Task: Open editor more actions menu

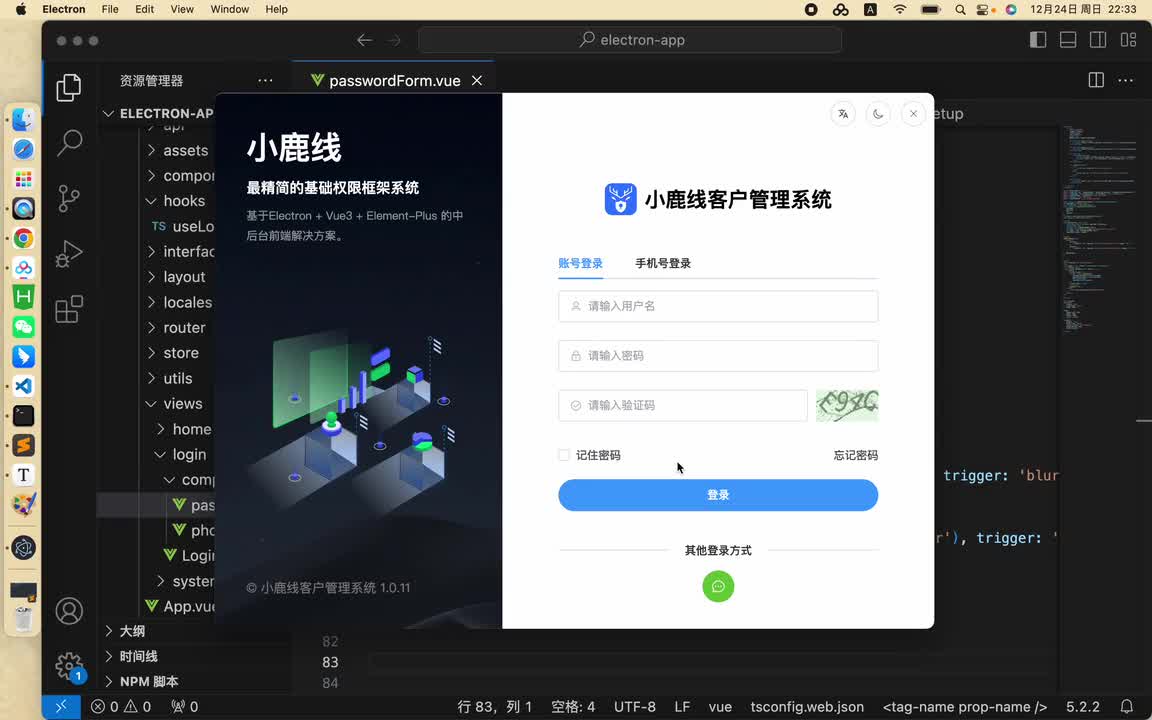Action: [x=1126, y=80]
